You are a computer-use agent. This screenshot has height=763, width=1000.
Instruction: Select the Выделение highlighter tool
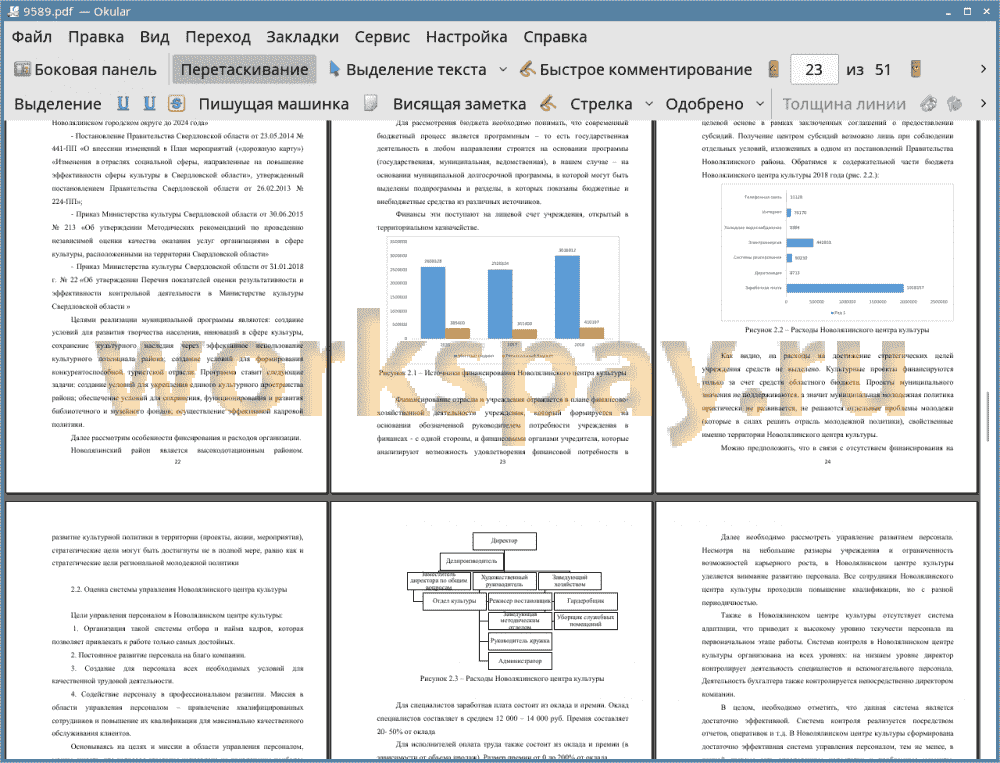pyautogui.click(x=57, y=104)
